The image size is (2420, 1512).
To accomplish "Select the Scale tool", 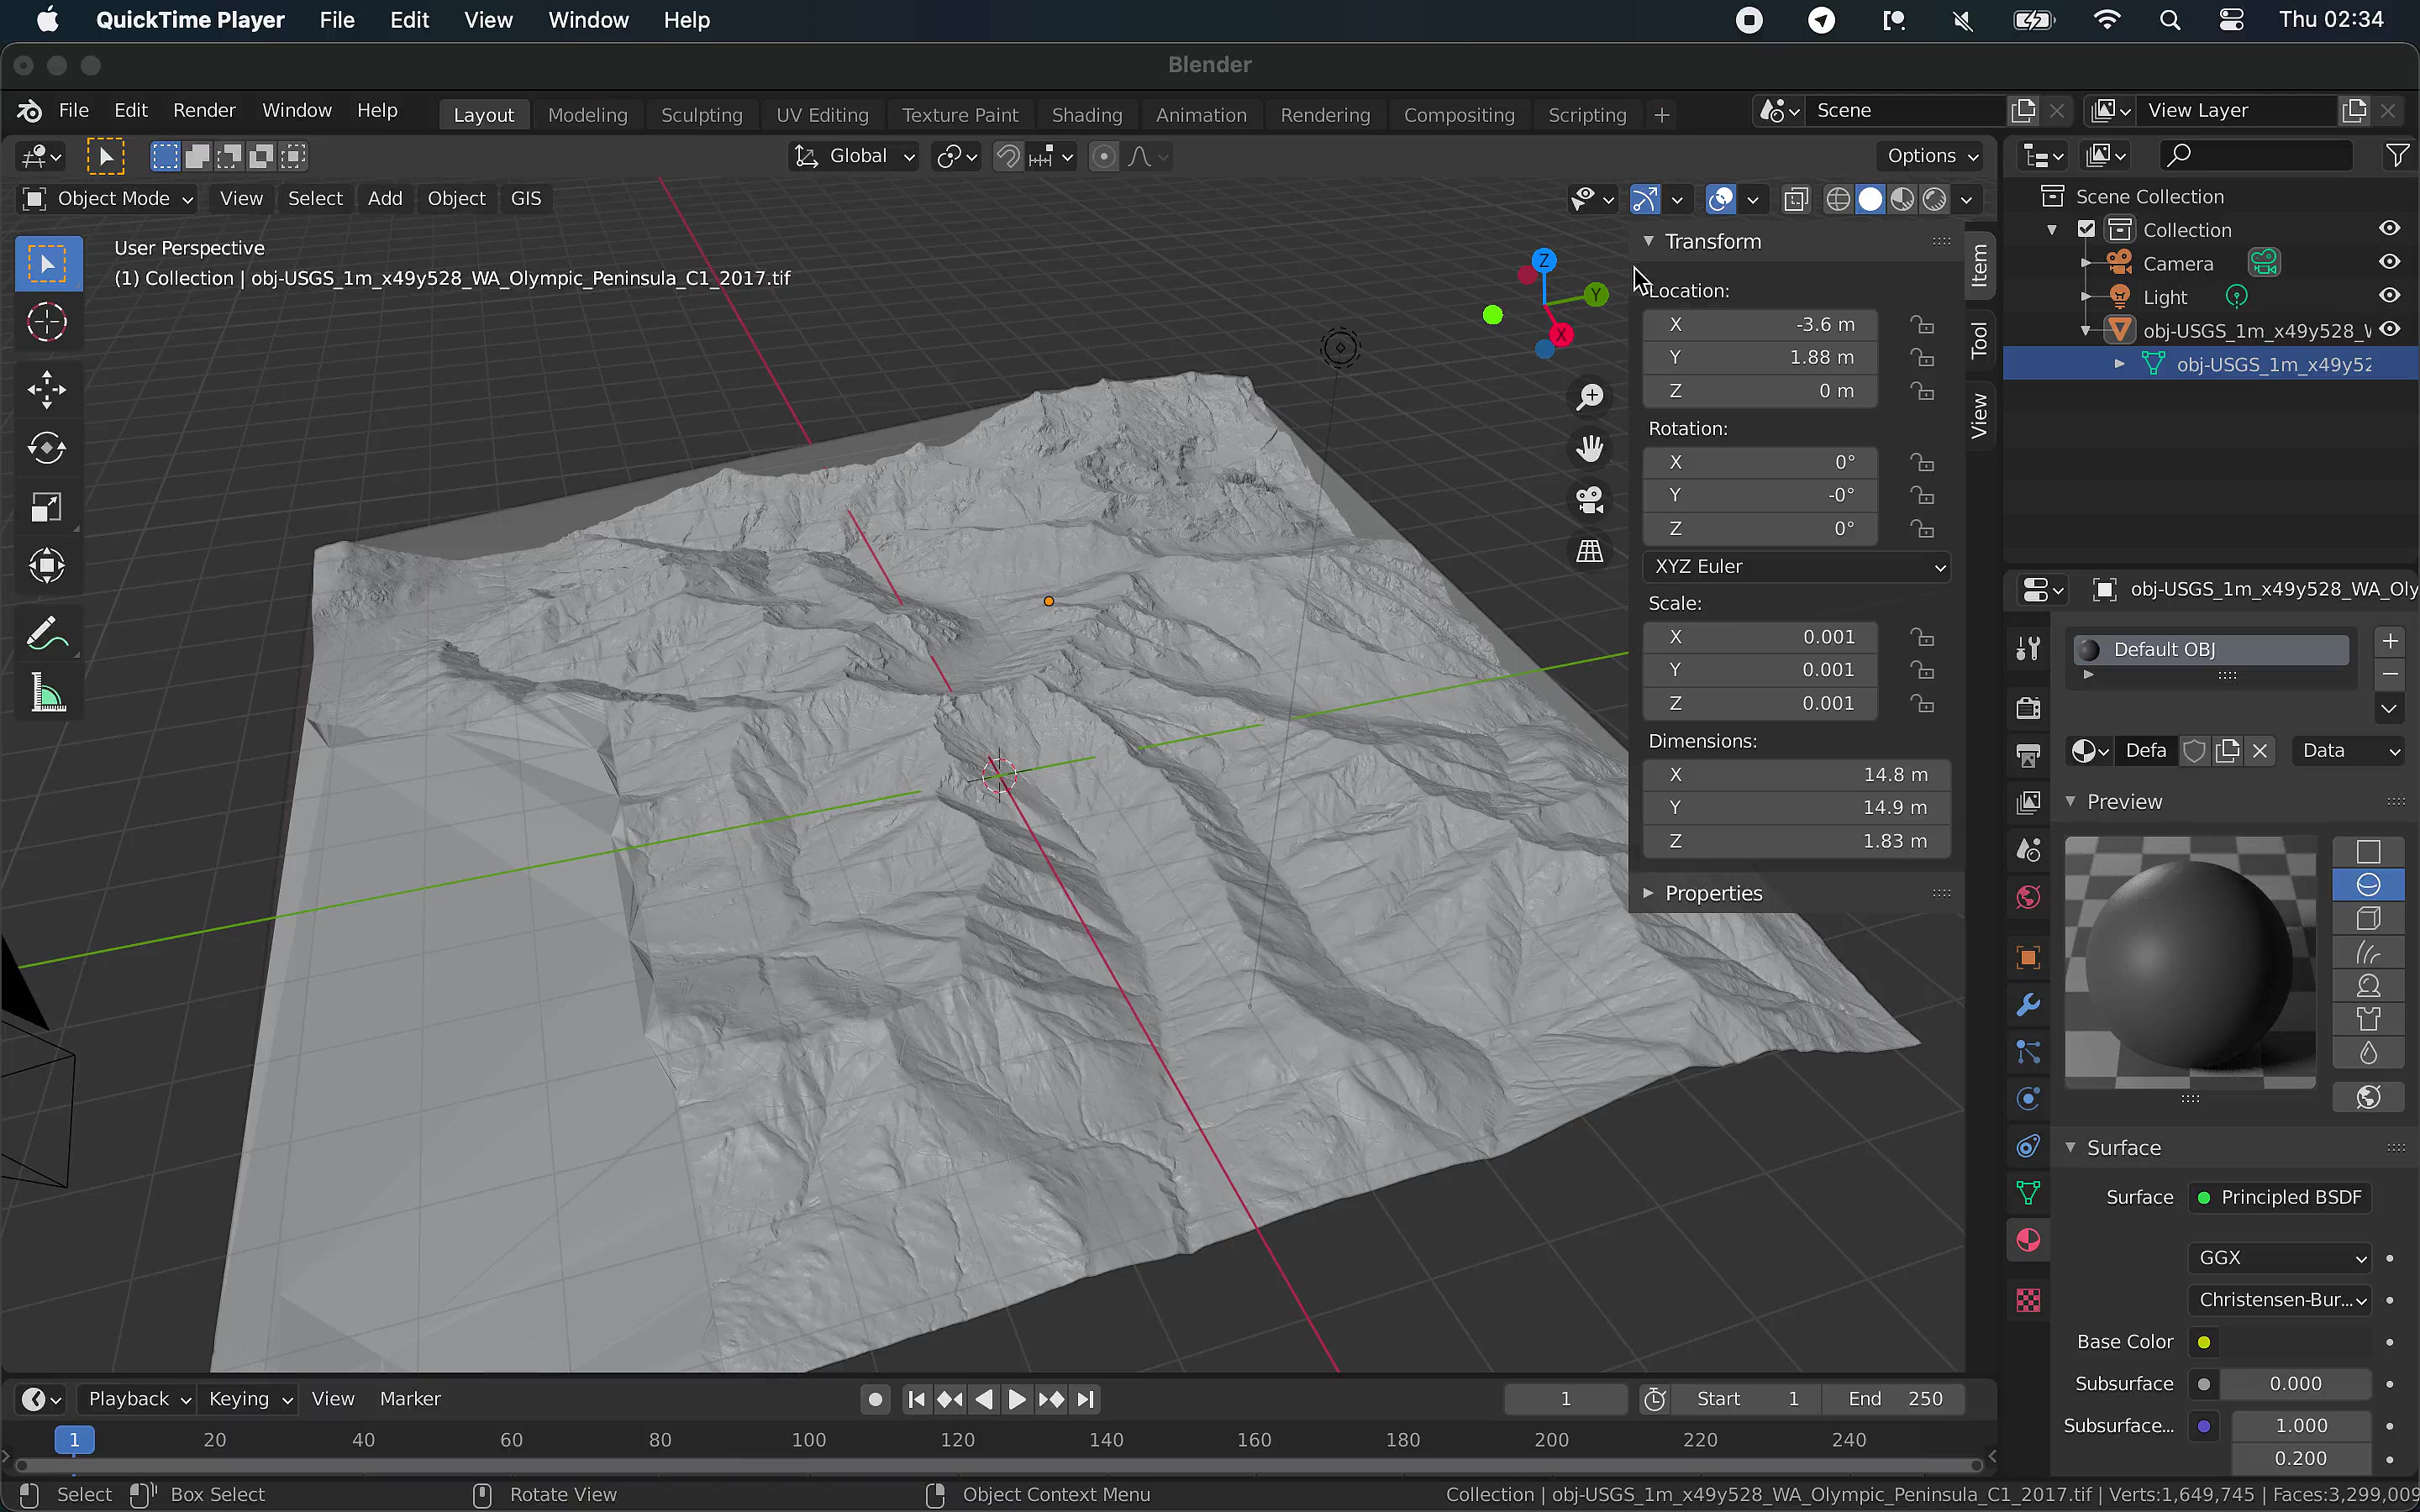I will pyautogui.click(x=46, y=507).
